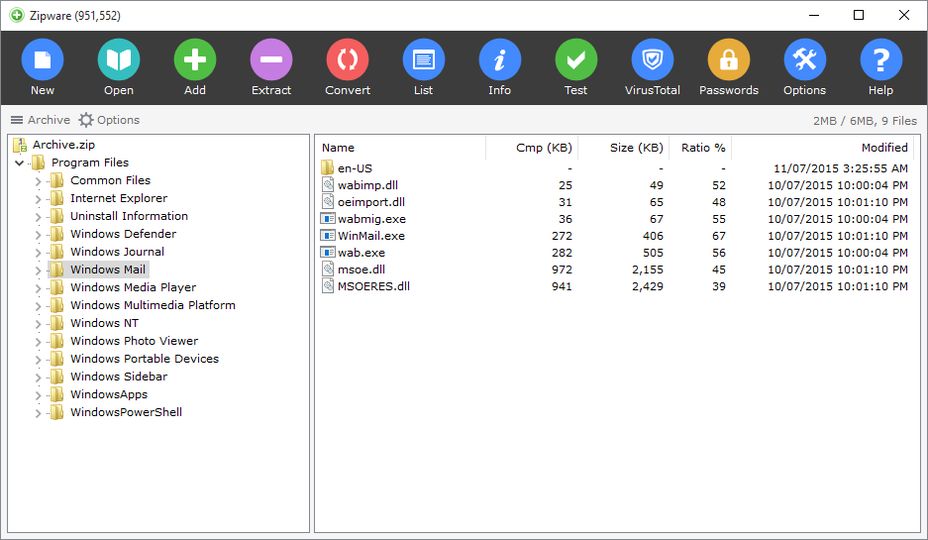Click the purple Extract icon
Screen dimensions: 928x540
tap(271, 59)
